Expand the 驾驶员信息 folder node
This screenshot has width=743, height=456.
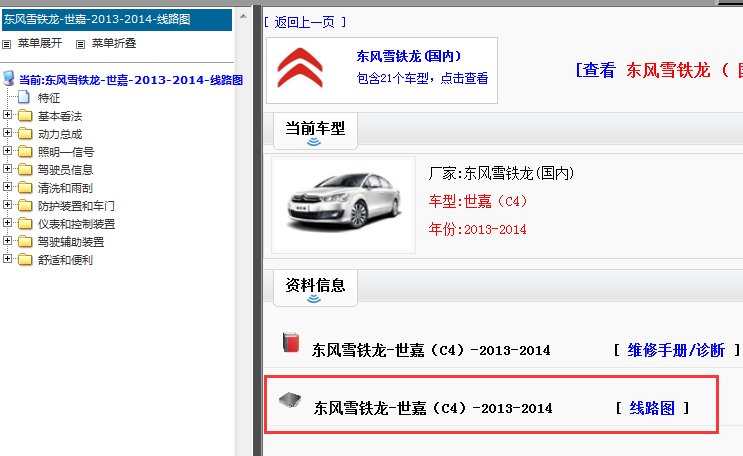pyautogui.click(x=7, y=169)
